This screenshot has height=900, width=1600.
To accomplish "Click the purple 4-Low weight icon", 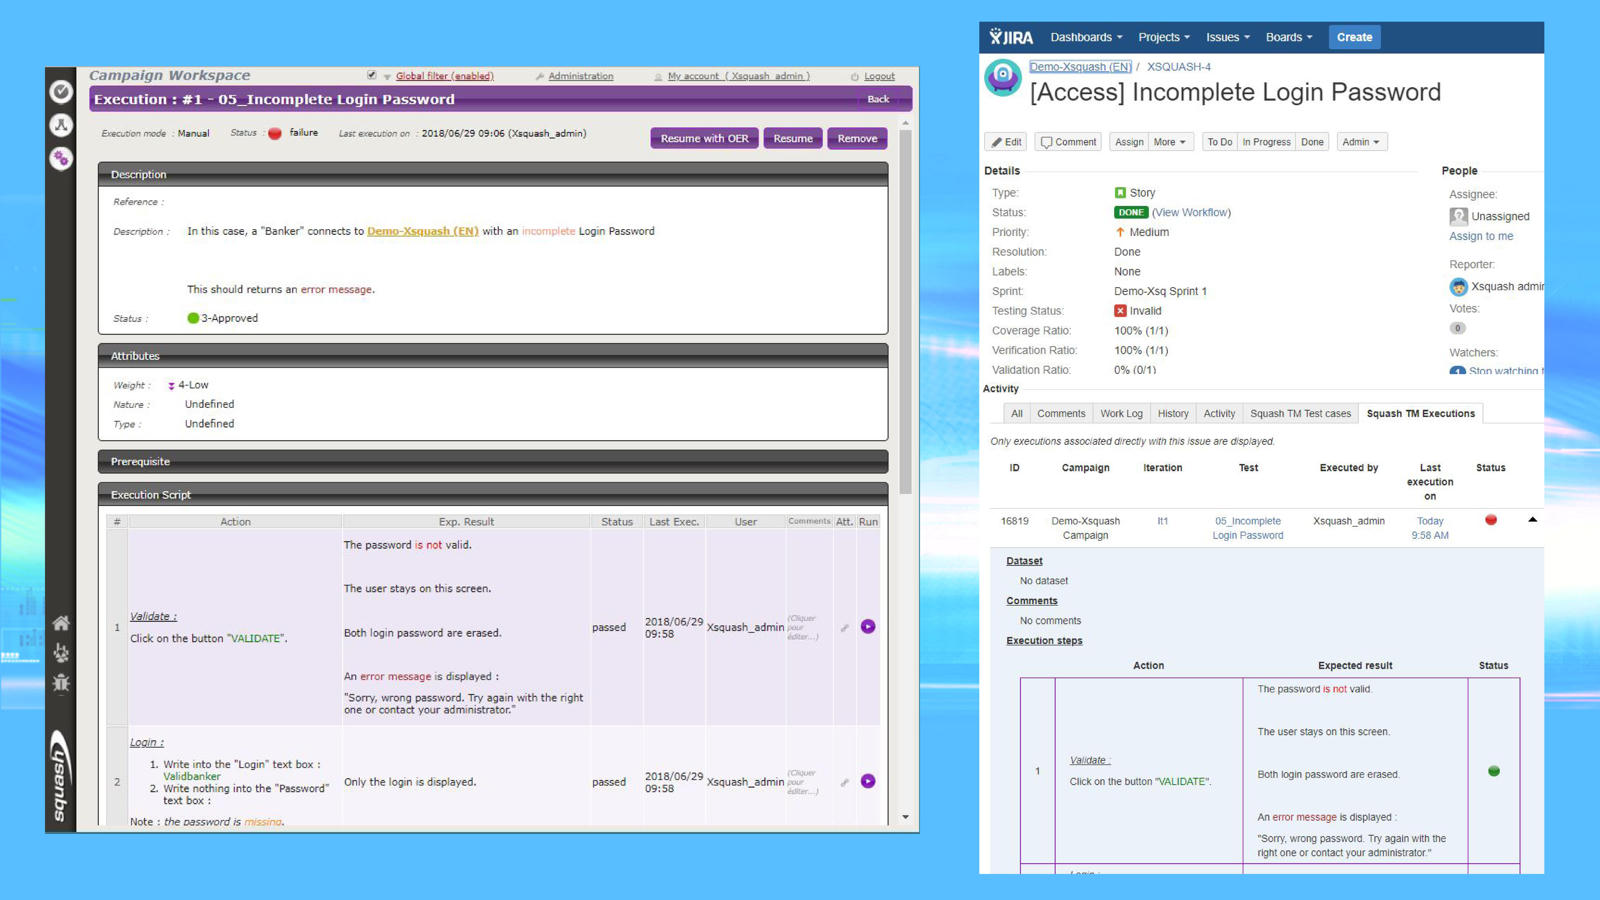I will [171, 386].
